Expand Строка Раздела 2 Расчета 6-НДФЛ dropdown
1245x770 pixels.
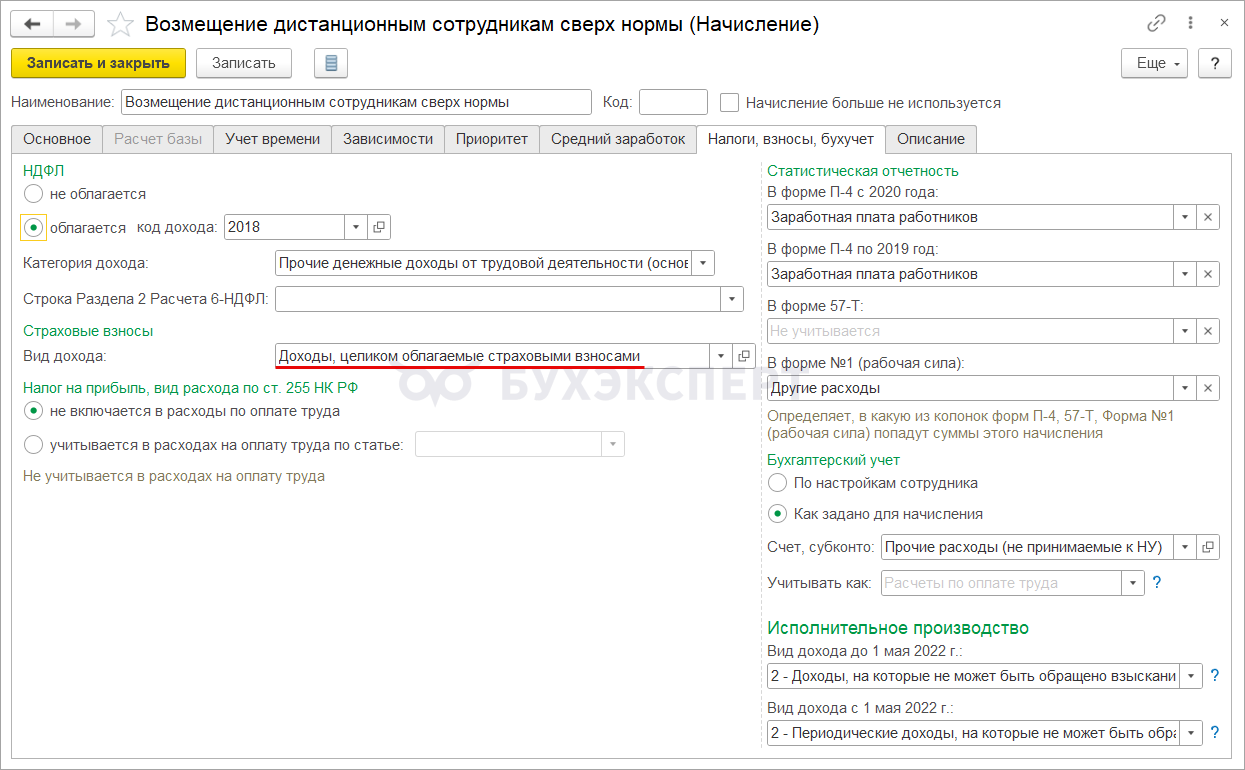(x=732, y=299)
